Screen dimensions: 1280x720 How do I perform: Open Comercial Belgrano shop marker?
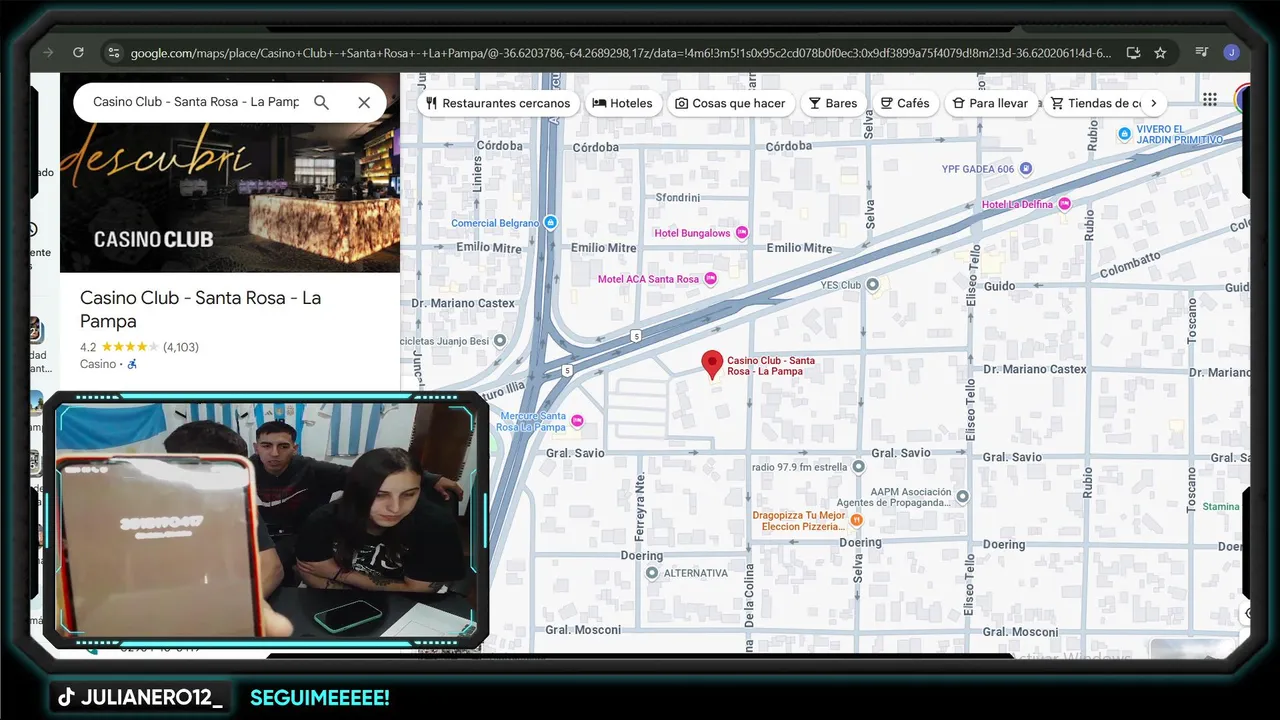click(550, 223)
